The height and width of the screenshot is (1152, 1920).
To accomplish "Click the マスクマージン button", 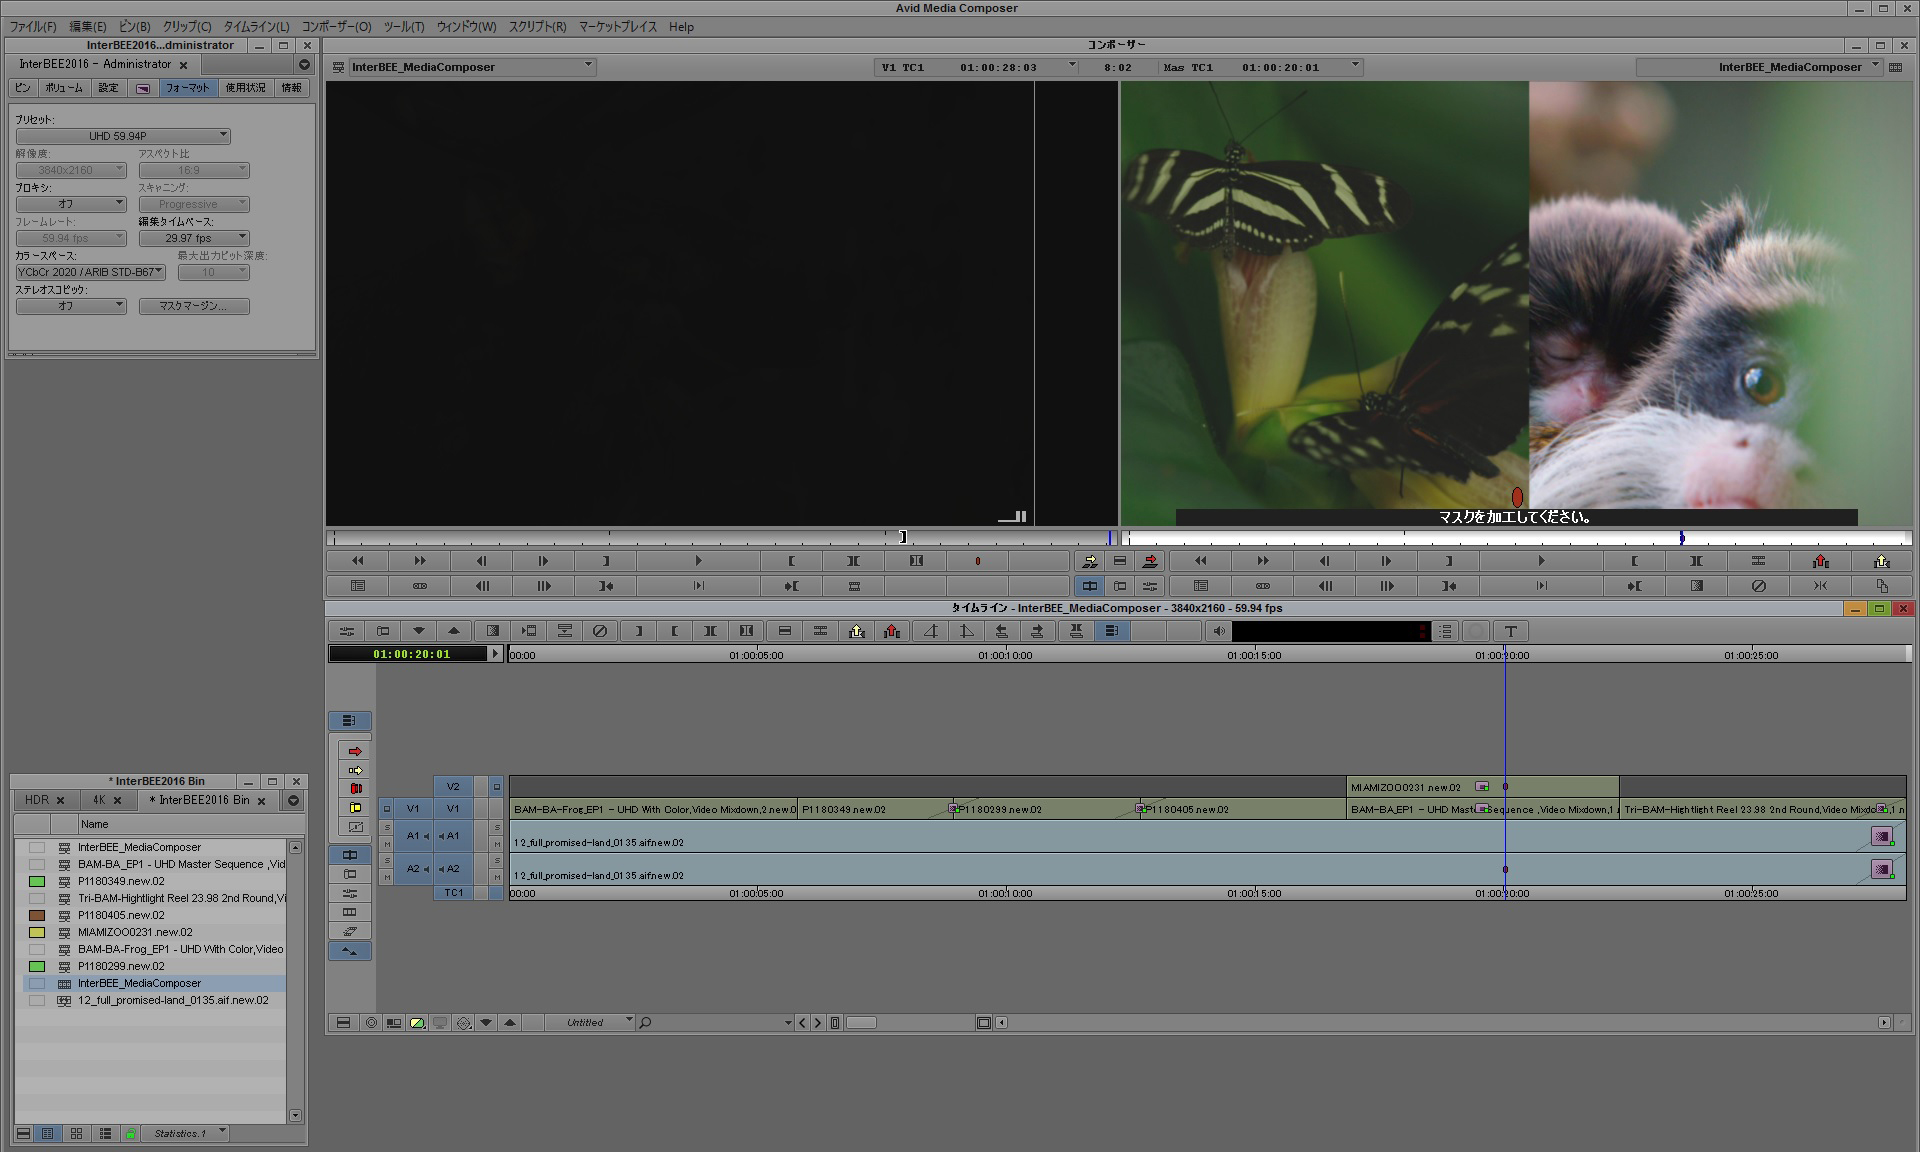I will 193,306.
